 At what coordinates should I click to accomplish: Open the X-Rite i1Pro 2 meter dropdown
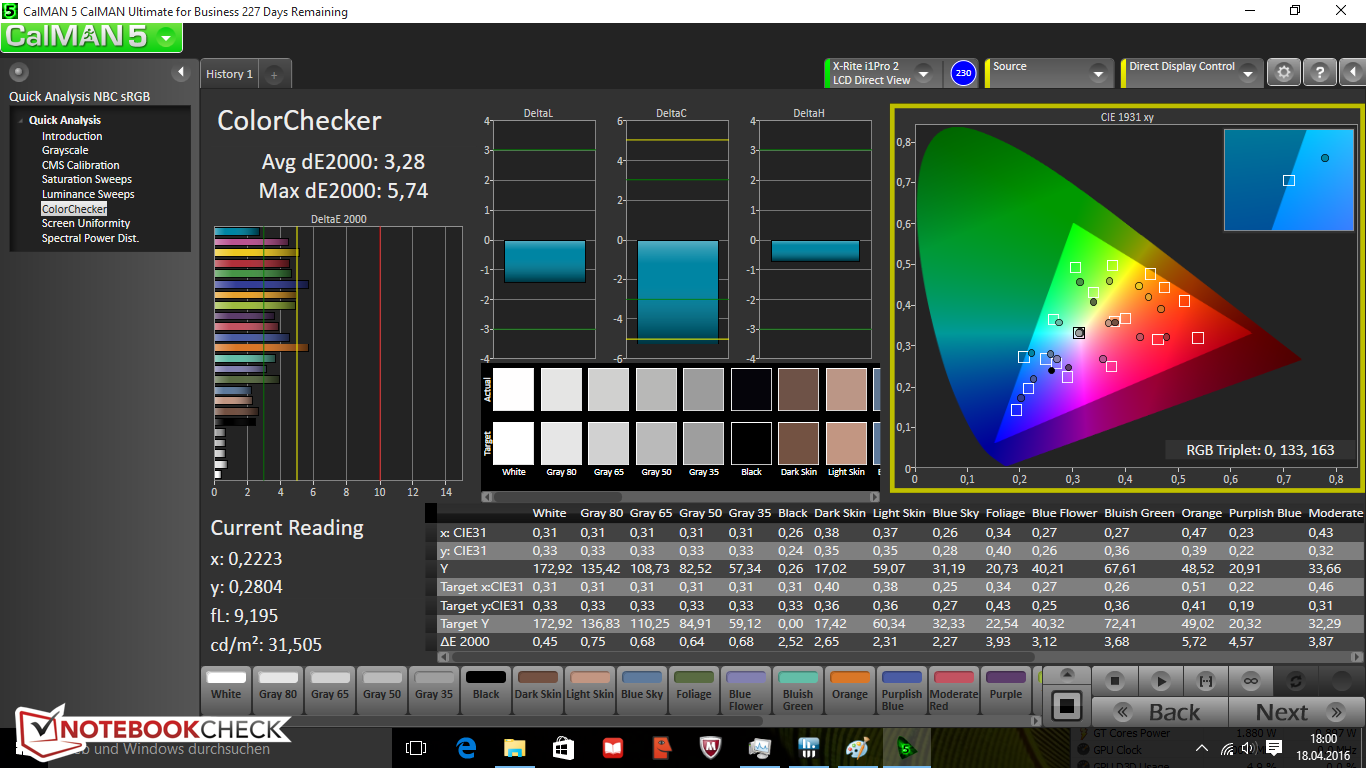pos(923,74)
